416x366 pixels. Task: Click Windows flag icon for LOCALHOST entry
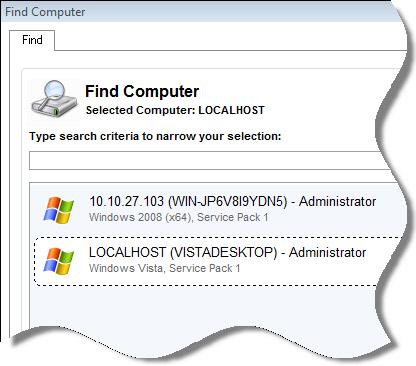pos(58,261)
